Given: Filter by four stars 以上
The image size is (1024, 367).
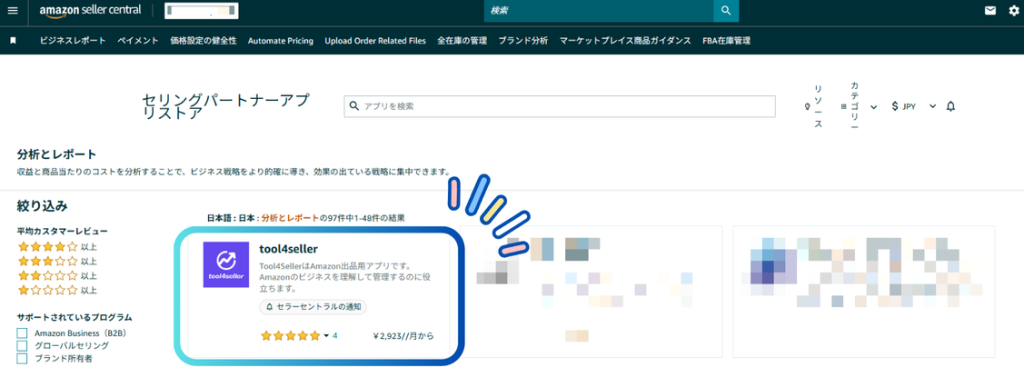Looking at the screenshot, I should pyautogui.click(x=57, y=247).
